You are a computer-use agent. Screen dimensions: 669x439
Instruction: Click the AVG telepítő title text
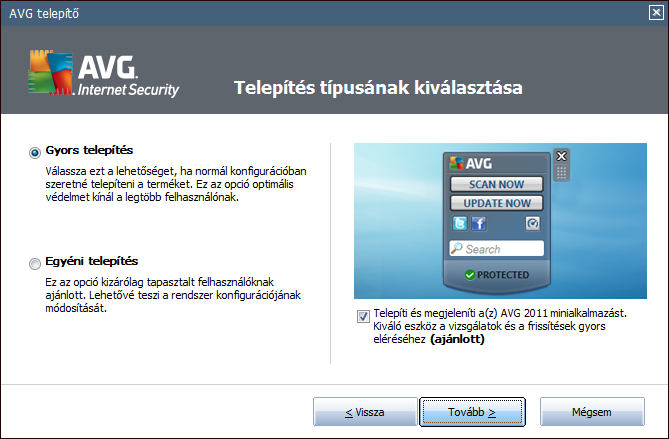[44, 14]
